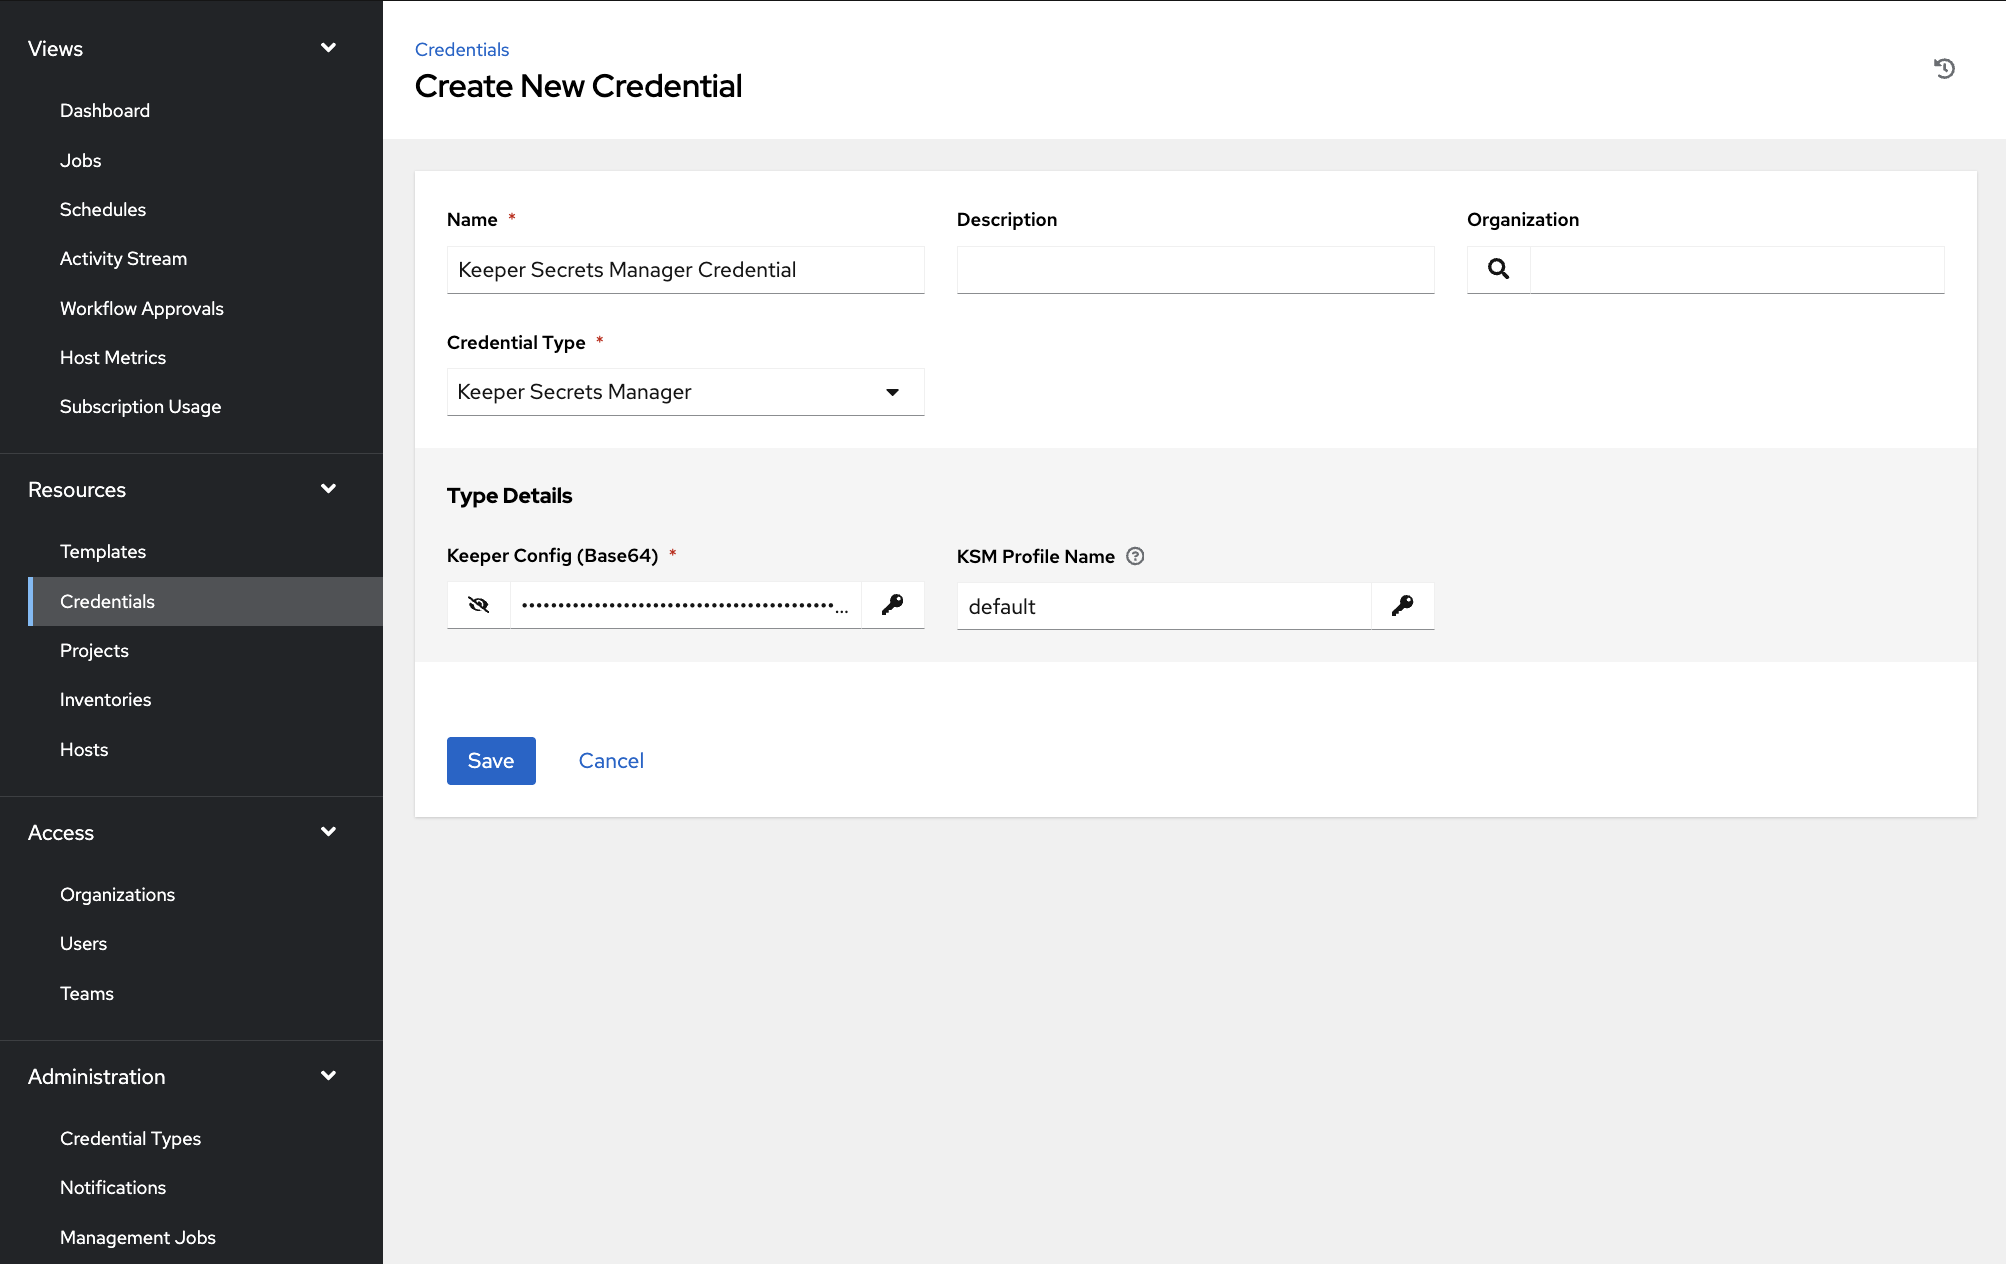Click into the Description input field
2006x1264 pixels.
coord(1195,270)
